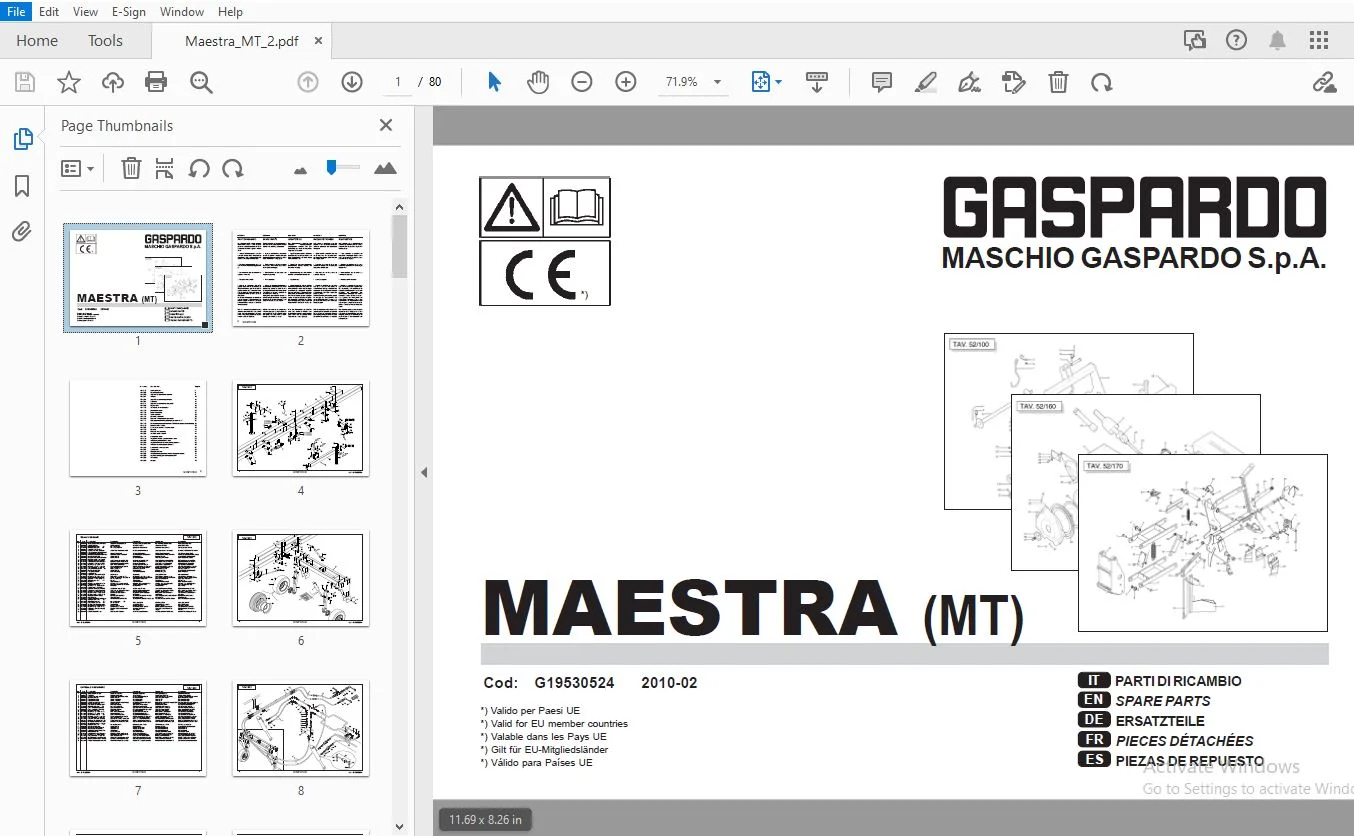Image resolution: width=1354 pixels, height=836 pixels.
Task: Show the Page Thumbnails panel icon in the sidebar
Action: (x=22, y=139)
